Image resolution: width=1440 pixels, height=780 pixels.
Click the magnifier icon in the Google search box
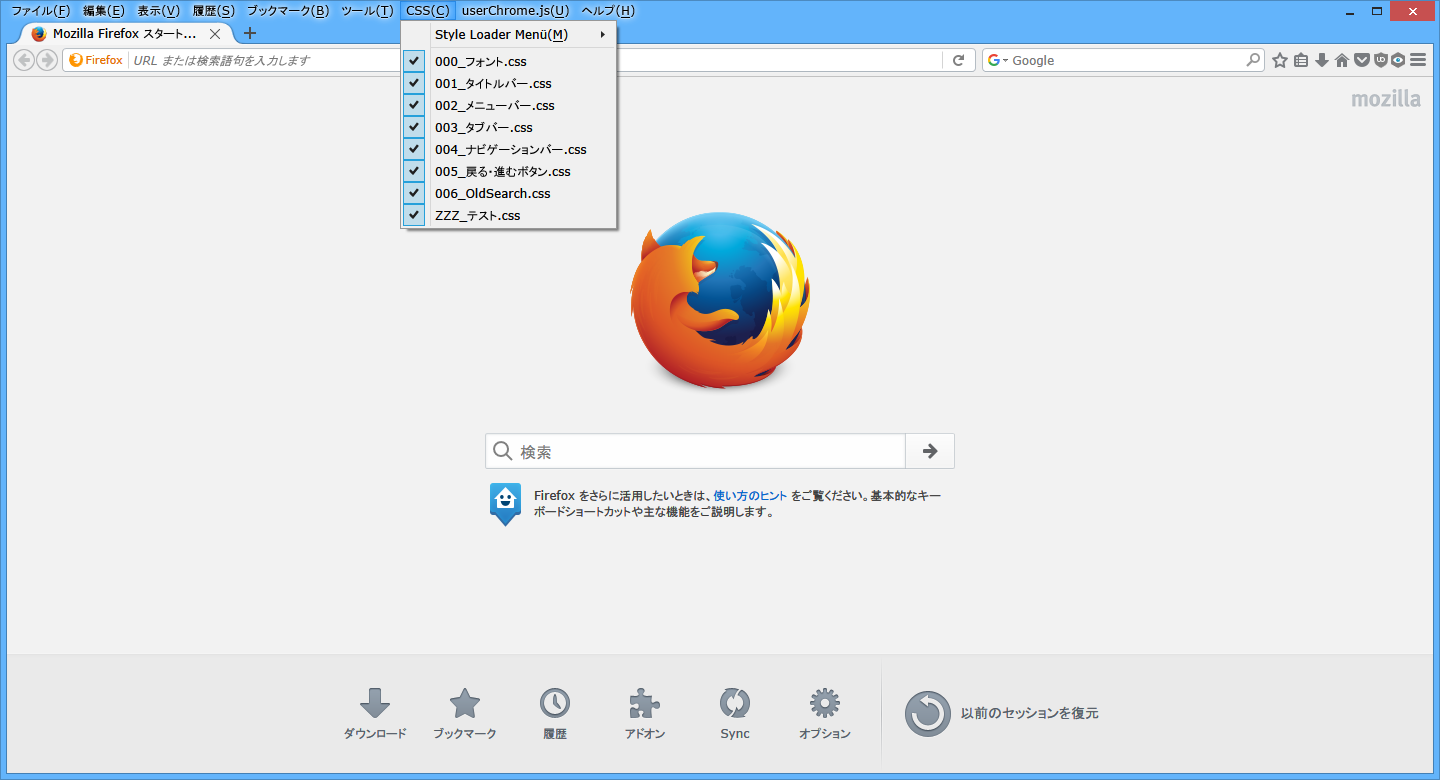click(1253, 60)
